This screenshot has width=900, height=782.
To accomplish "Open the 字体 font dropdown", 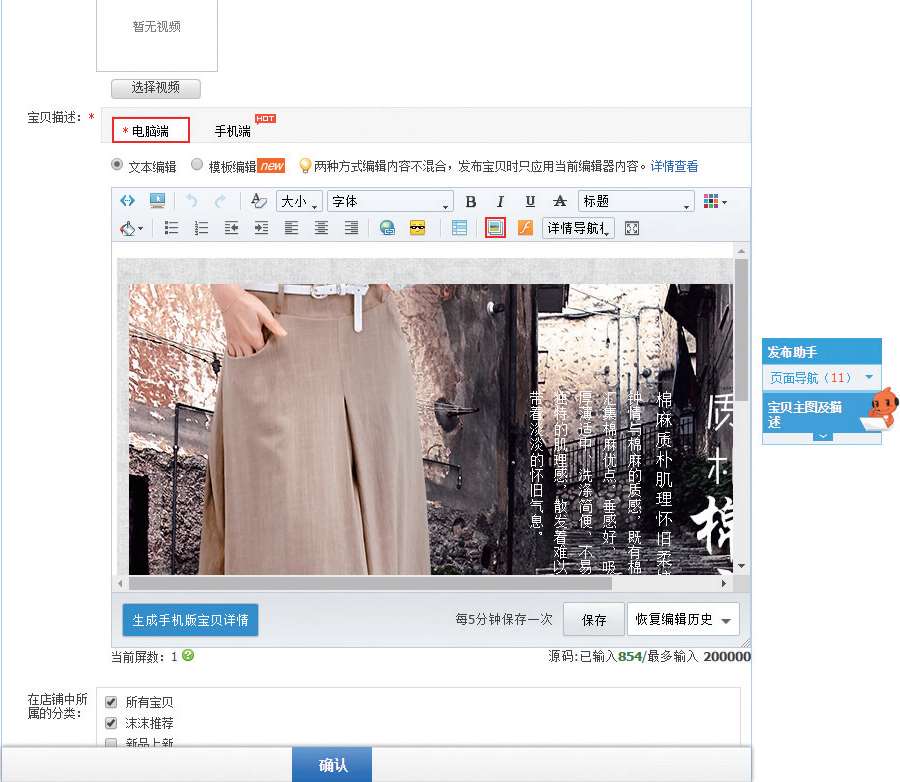I will coord(390,202).
